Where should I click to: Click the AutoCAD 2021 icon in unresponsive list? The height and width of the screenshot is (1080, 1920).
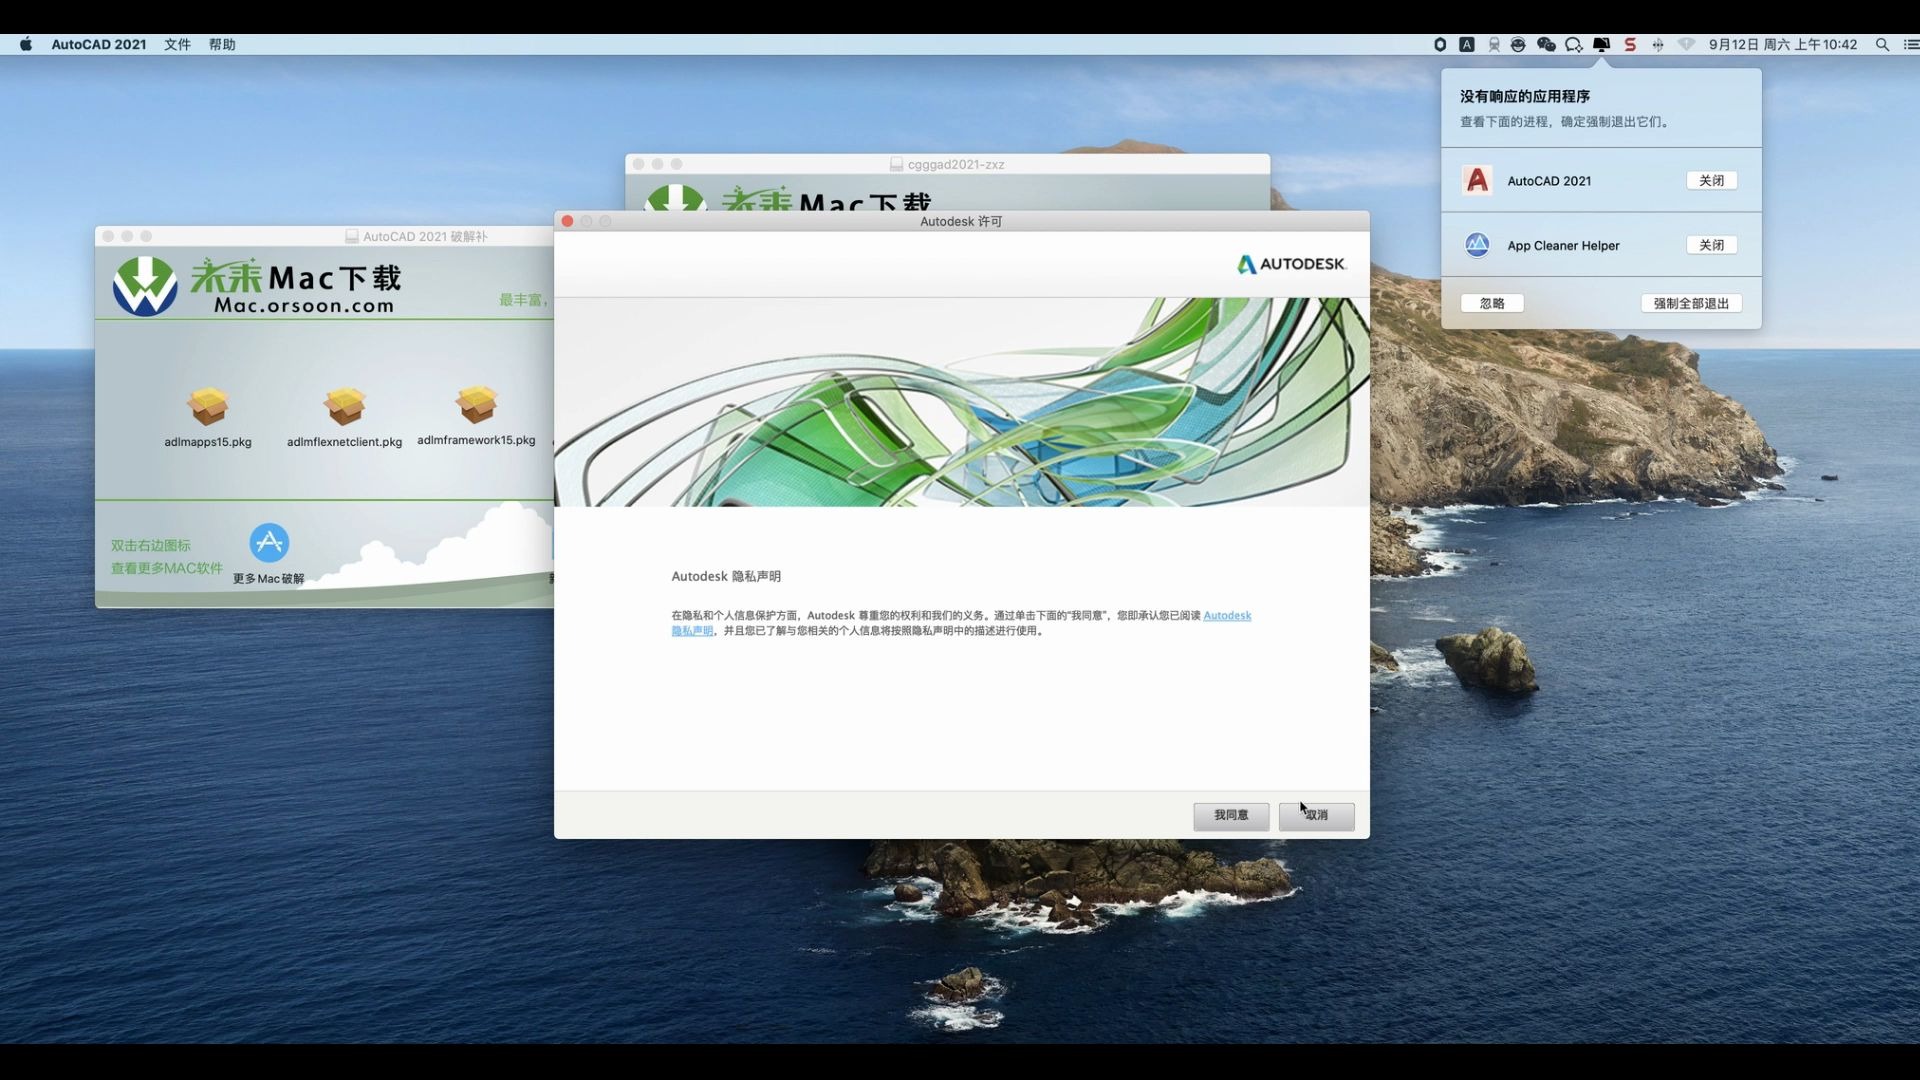(x=1477, y=181)
